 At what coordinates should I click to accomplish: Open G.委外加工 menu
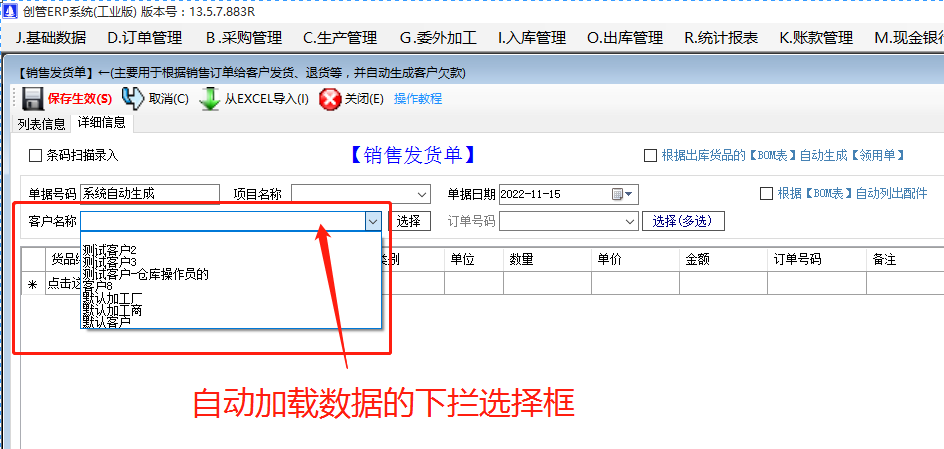(x=438, y=38)
